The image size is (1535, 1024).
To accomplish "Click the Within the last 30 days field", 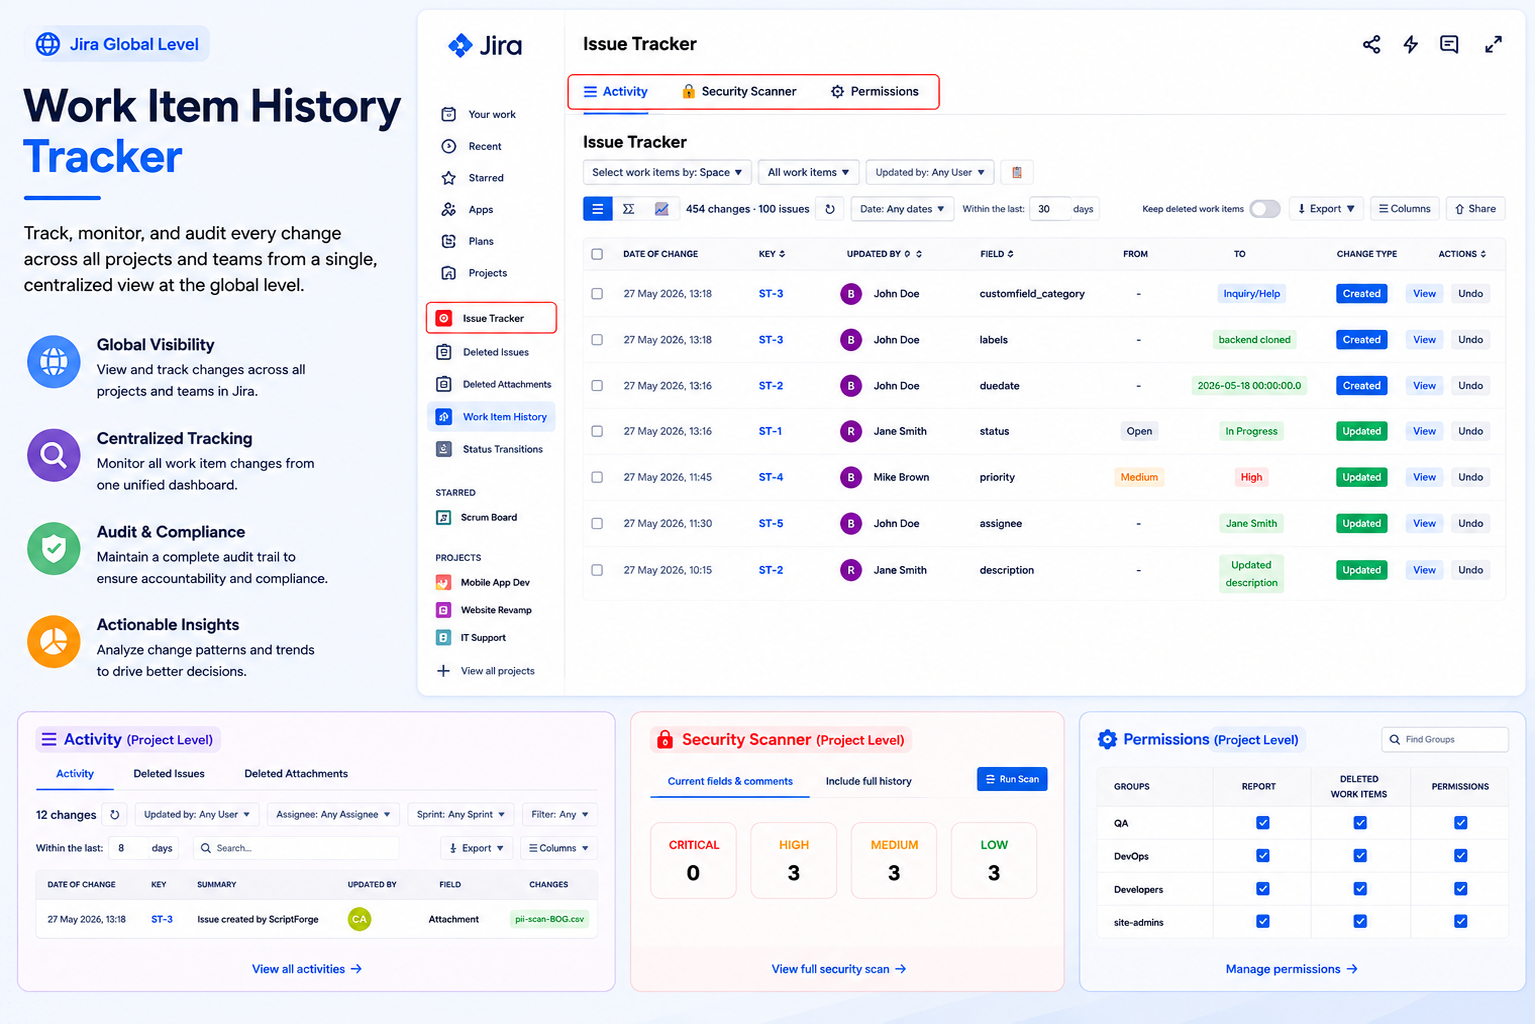I will click(x=1049, y=209).
